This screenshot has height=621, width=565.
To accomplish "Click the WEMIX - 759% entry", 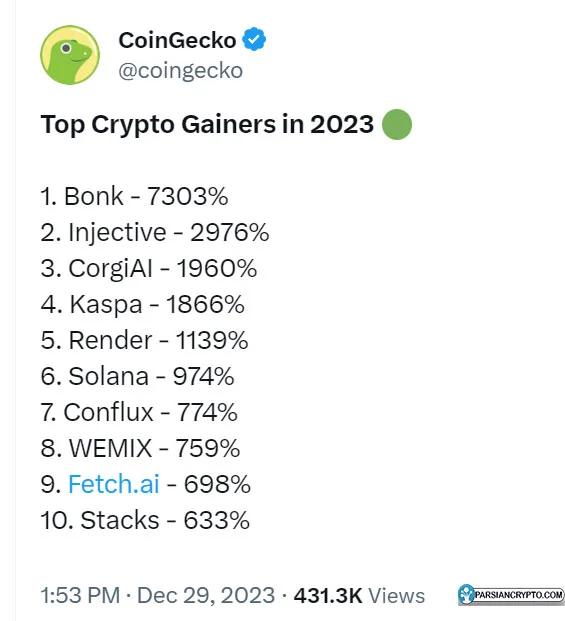I will pos(140,448).
